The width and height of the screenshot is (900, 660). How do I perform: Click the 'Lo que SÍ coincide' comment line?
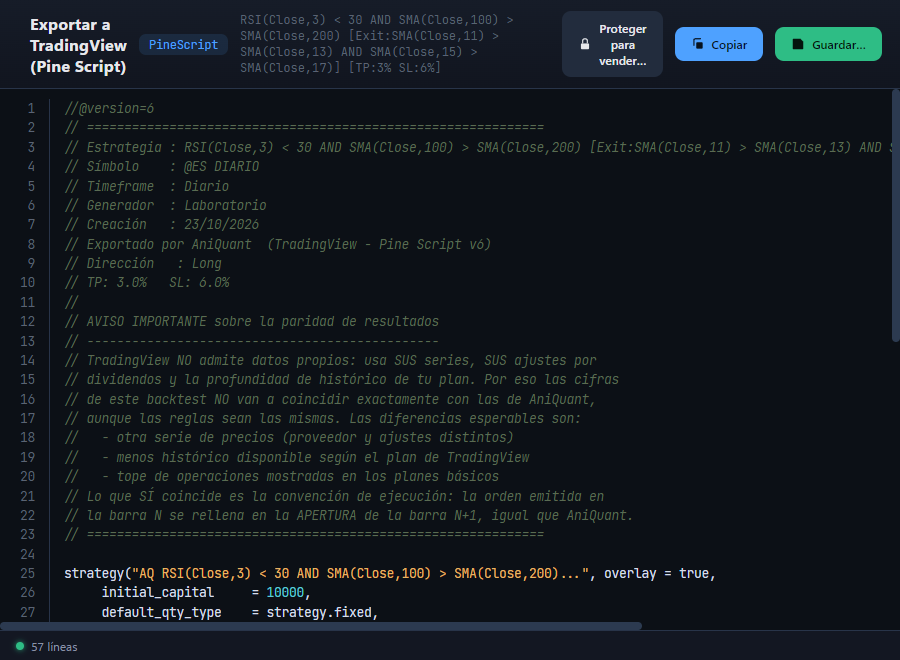[334, 496]
